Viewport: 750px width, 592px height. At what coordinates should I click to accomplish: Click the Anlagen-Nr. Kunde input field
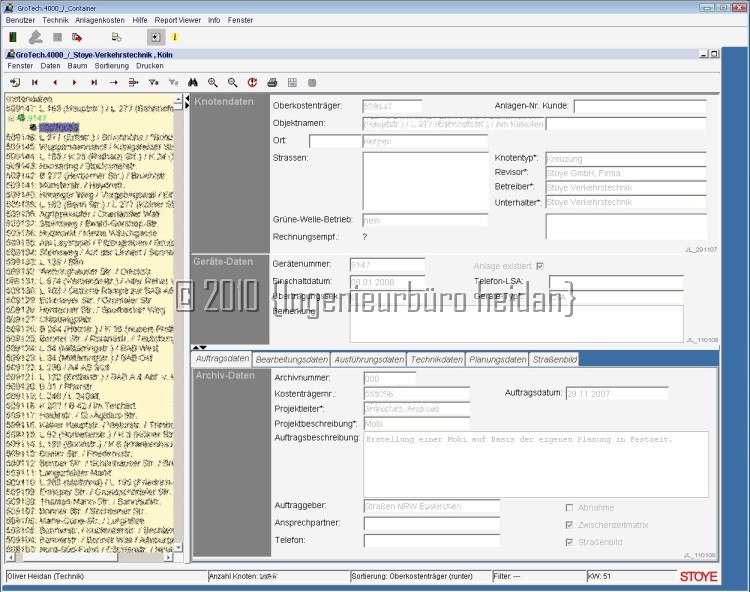tap(639, 107)
